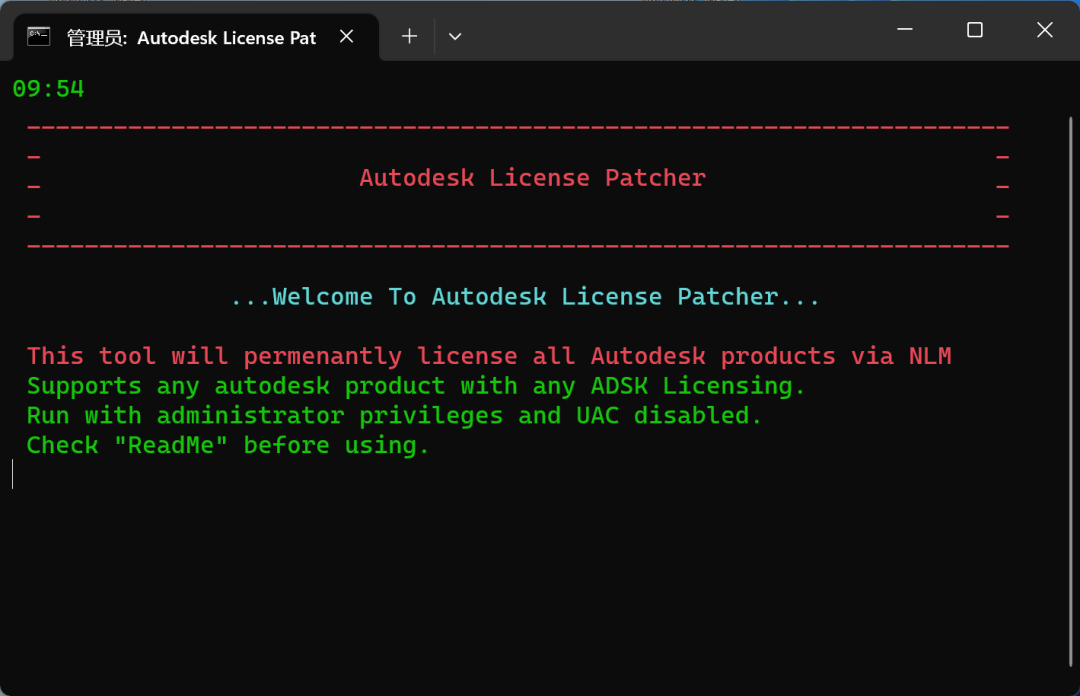The image size is (1080, 696).
Task: Click the "Supports any autodesk product" line
Action: coord(416,386)
